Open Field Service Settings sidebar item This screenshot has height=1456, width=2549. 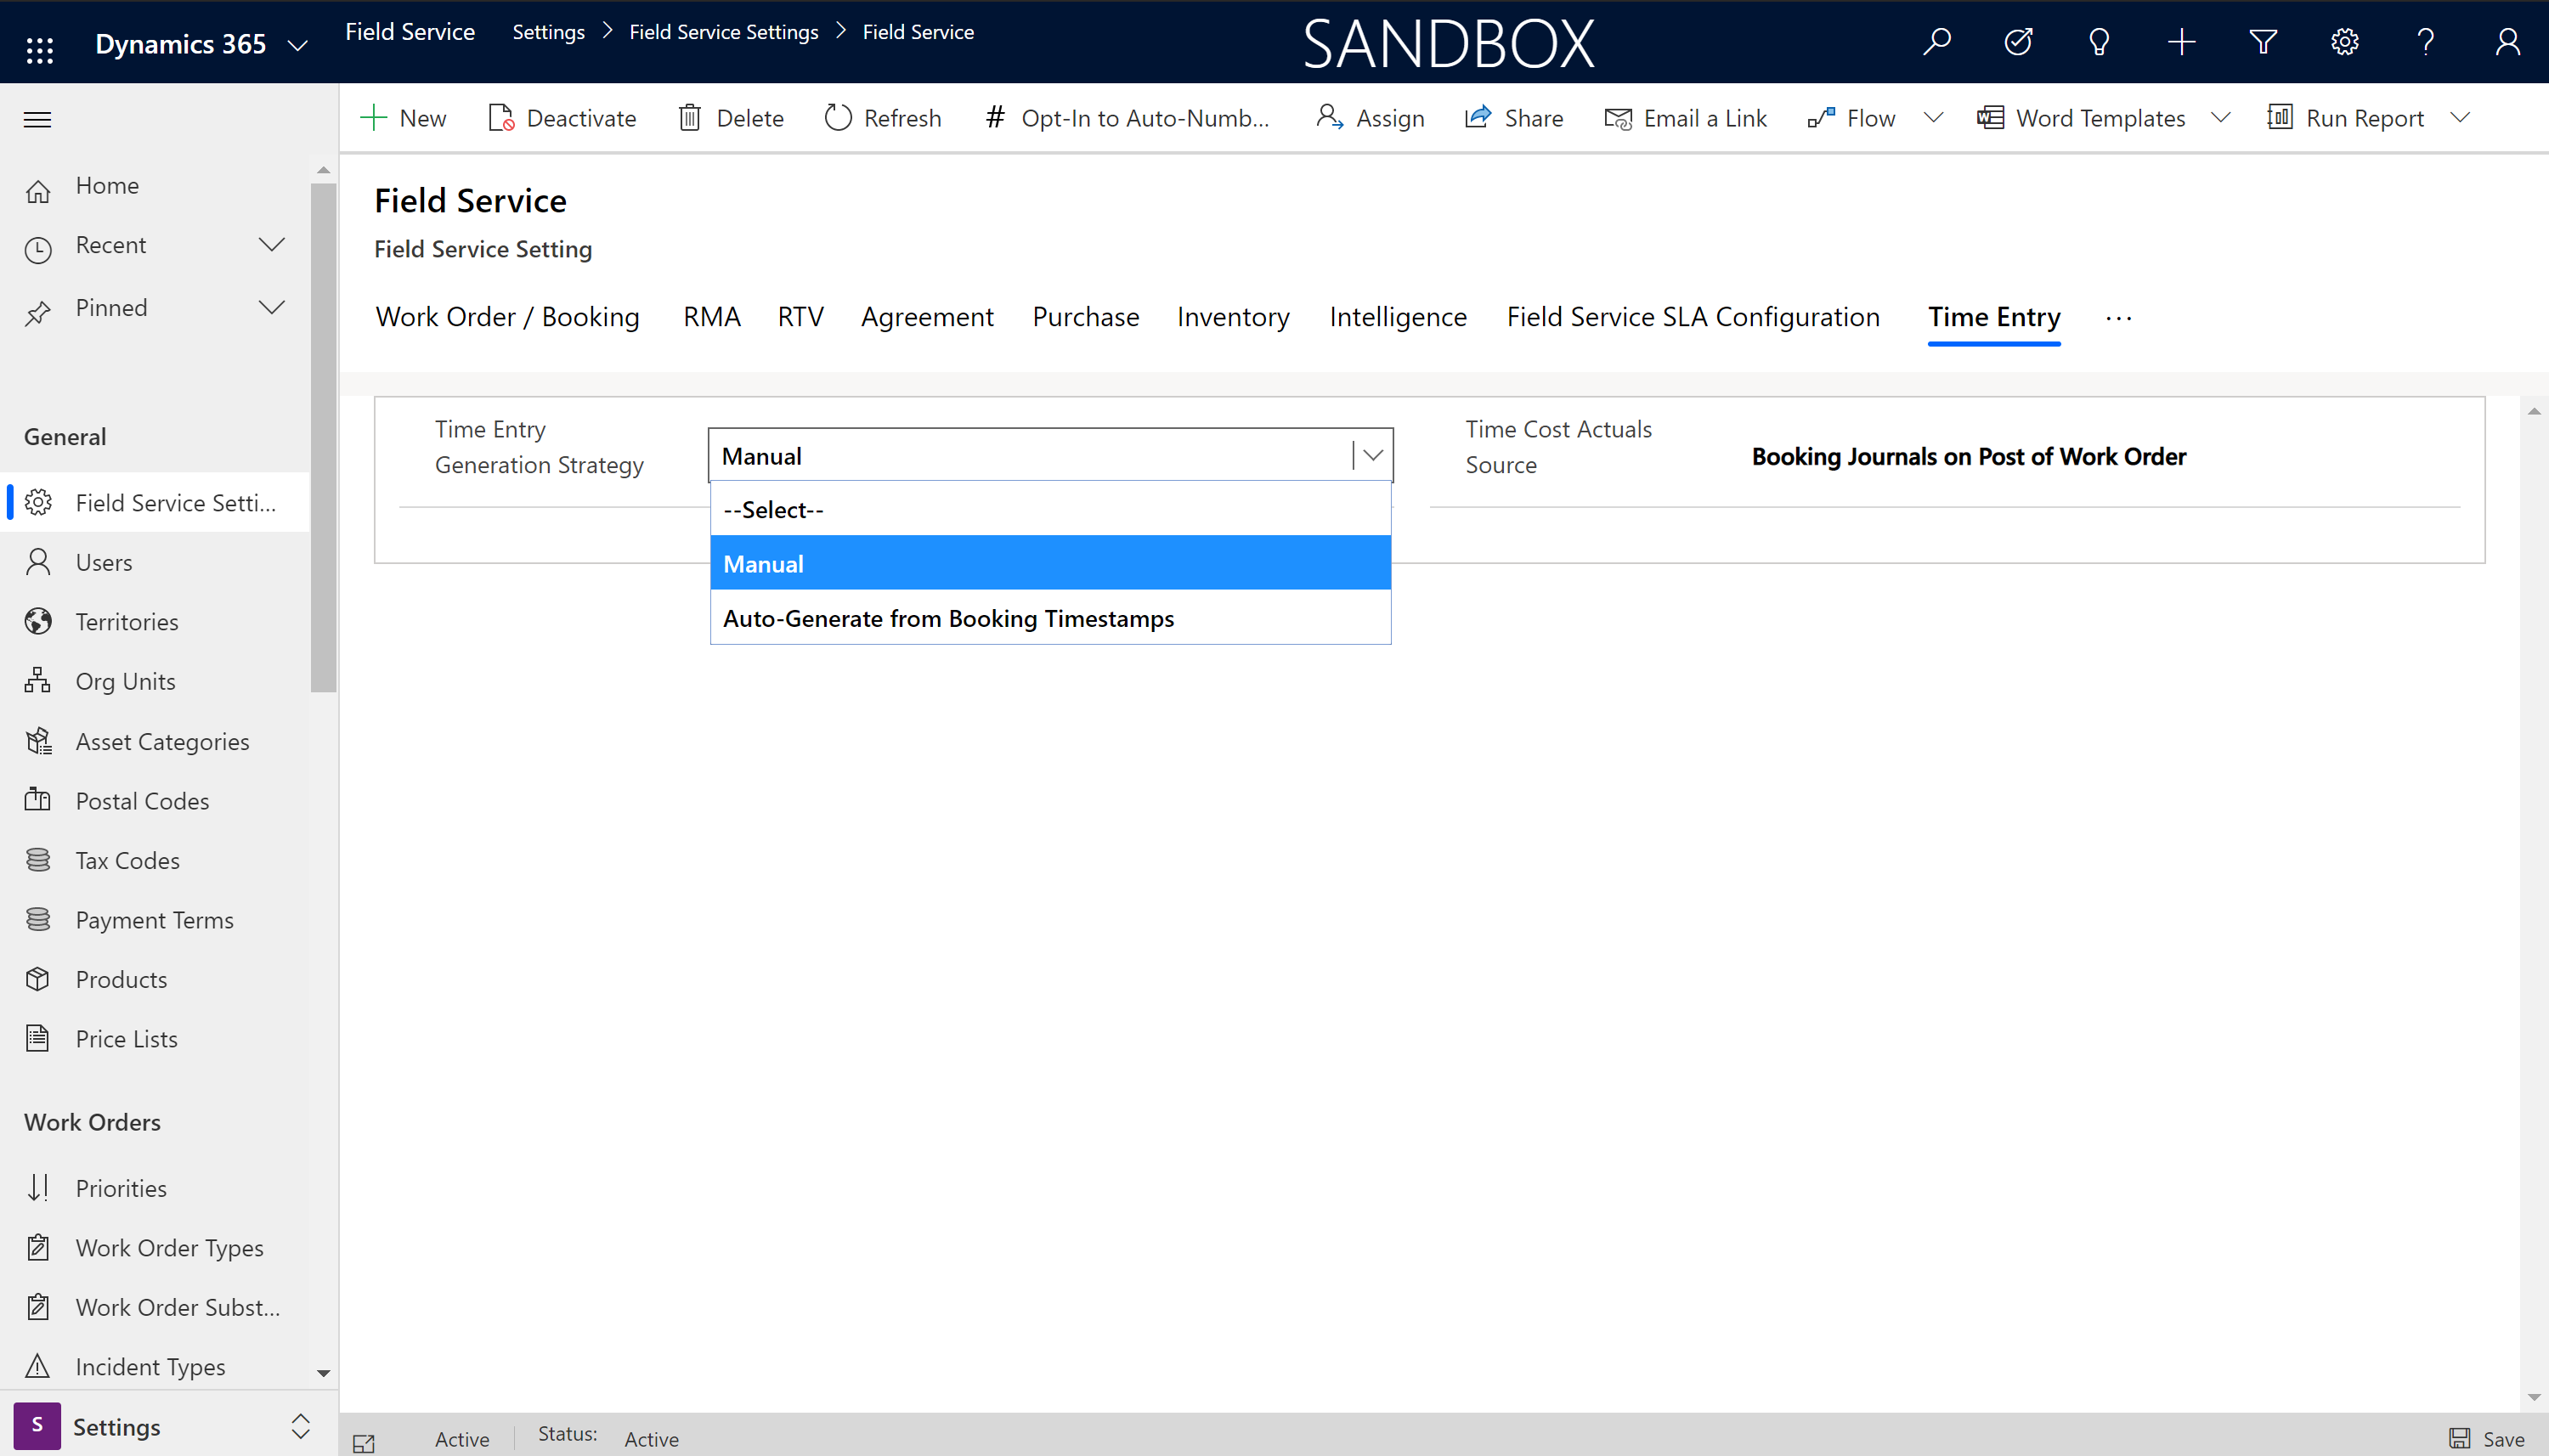pyautogui.click(x=155, y=502)
